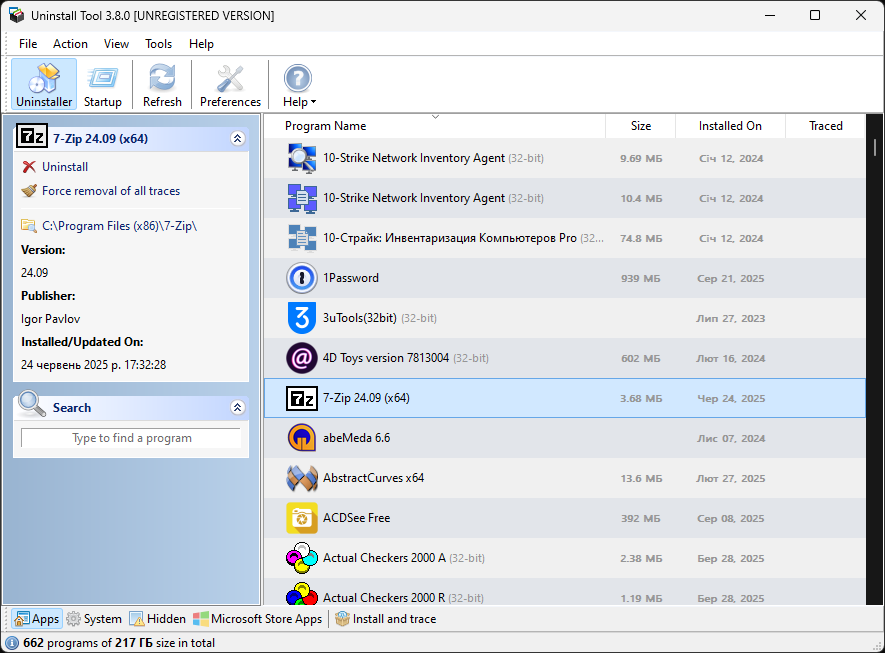
Task: Click the 10-Страйк Инвентаризация Компьютеров Pro icon
Action: click(x=301, y=238)
